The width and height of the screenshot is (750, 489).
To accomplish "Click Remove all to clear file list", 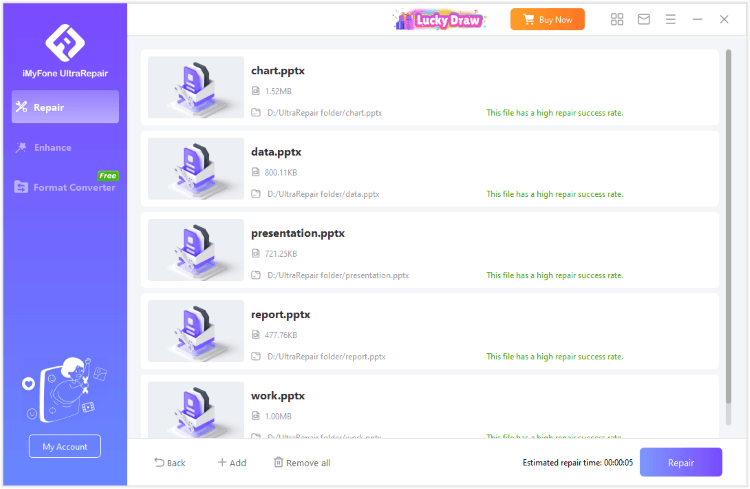I will [302, 463].
